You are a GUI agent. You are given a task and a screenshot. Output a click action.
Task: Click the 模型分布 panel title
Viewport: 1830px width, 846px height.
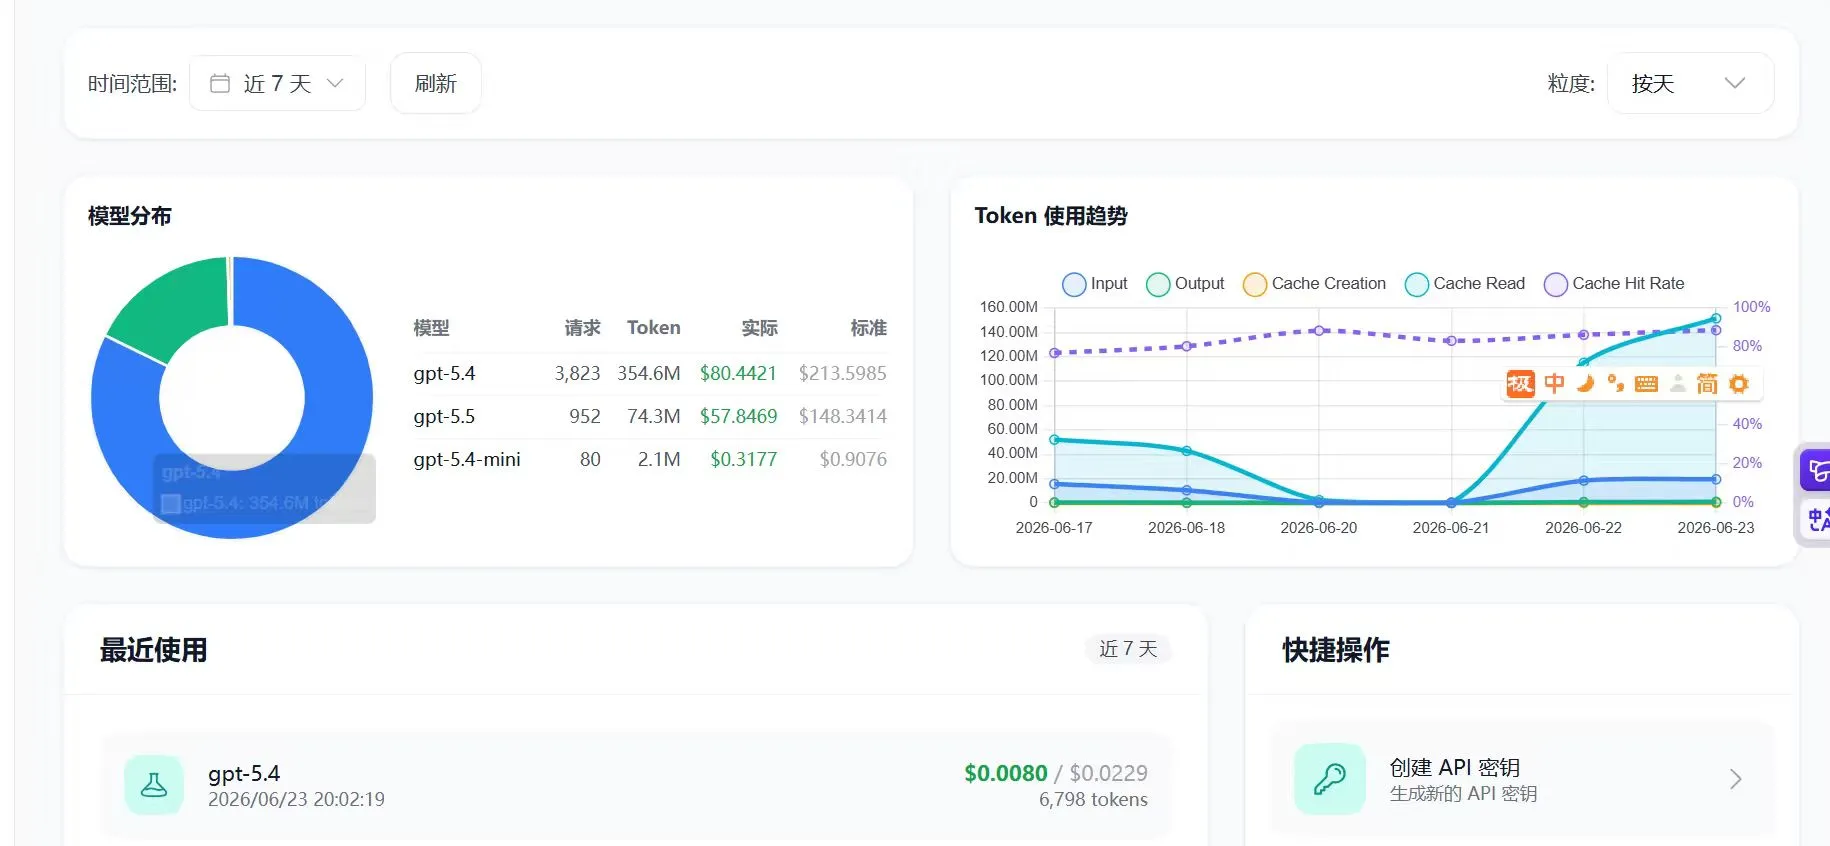(x=130, y=216)
